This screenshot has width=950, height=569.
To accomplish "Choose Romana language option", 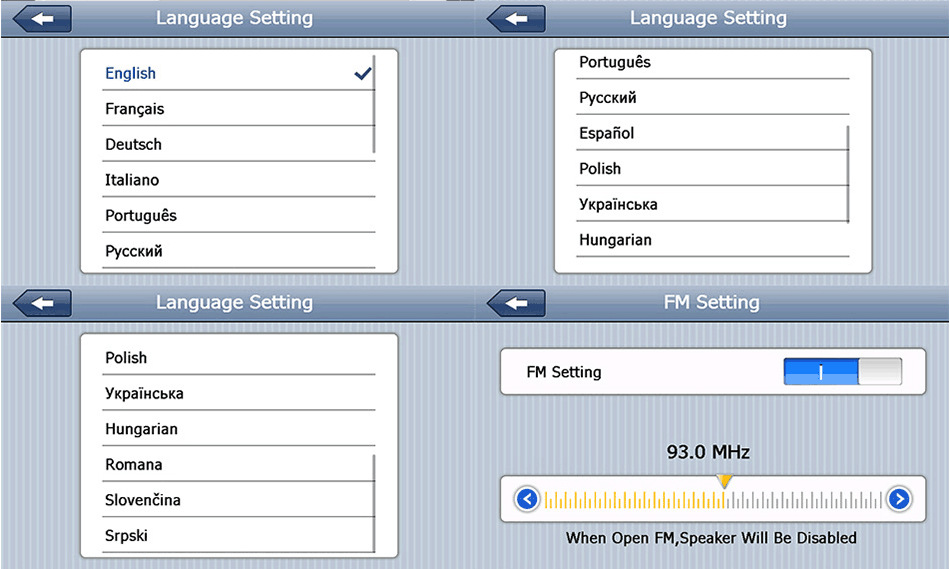I will [134, 464].
